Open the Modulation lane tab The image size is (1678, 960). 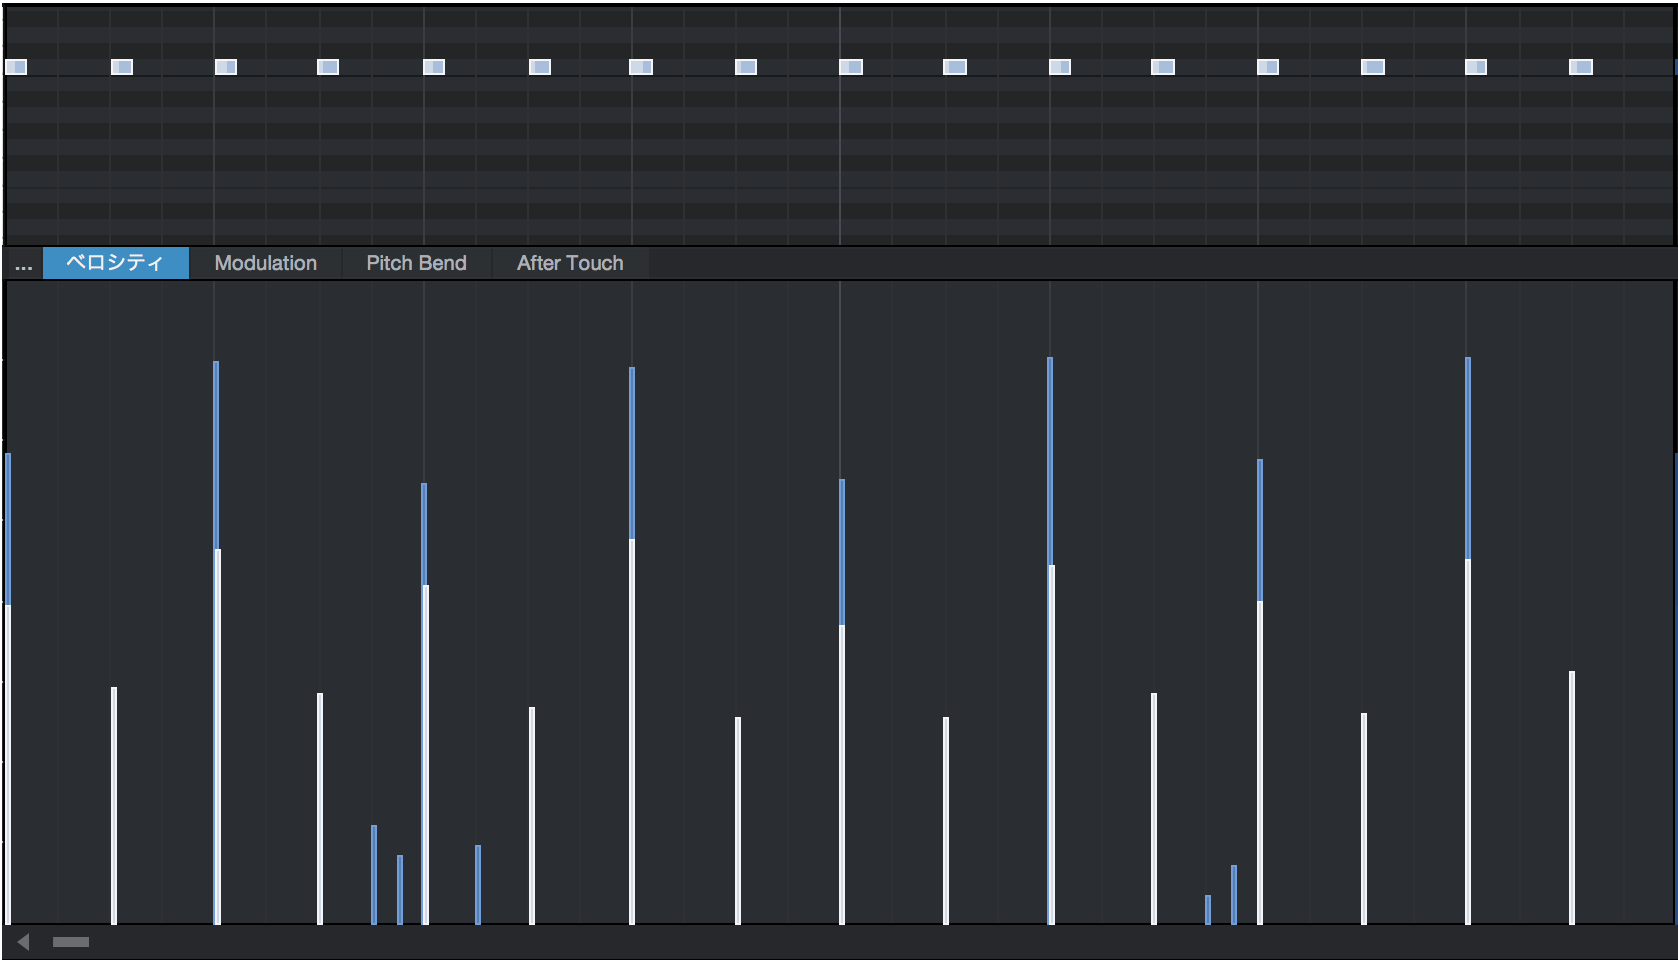[x=266, y=263]
